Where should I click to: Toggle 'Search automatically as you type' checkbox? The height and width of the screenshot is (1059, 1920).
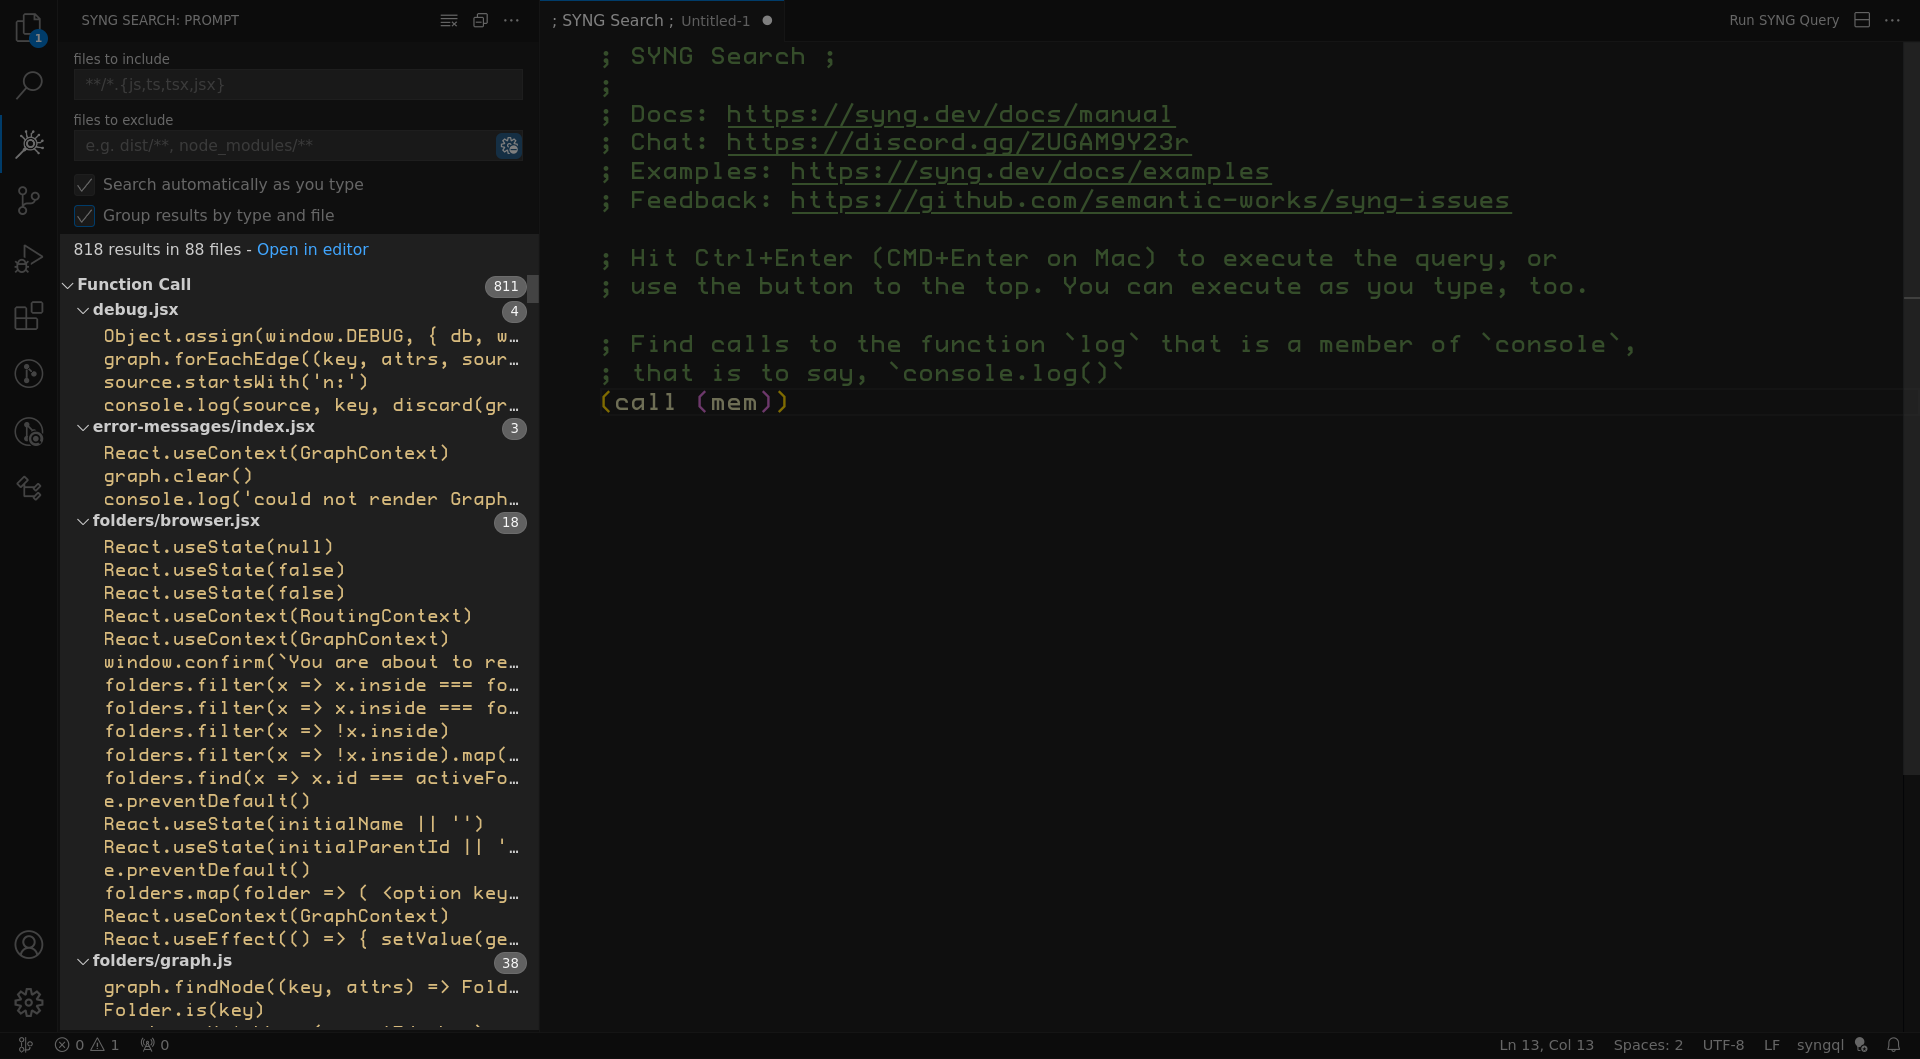pyautogui.click(x=85, y=185)
